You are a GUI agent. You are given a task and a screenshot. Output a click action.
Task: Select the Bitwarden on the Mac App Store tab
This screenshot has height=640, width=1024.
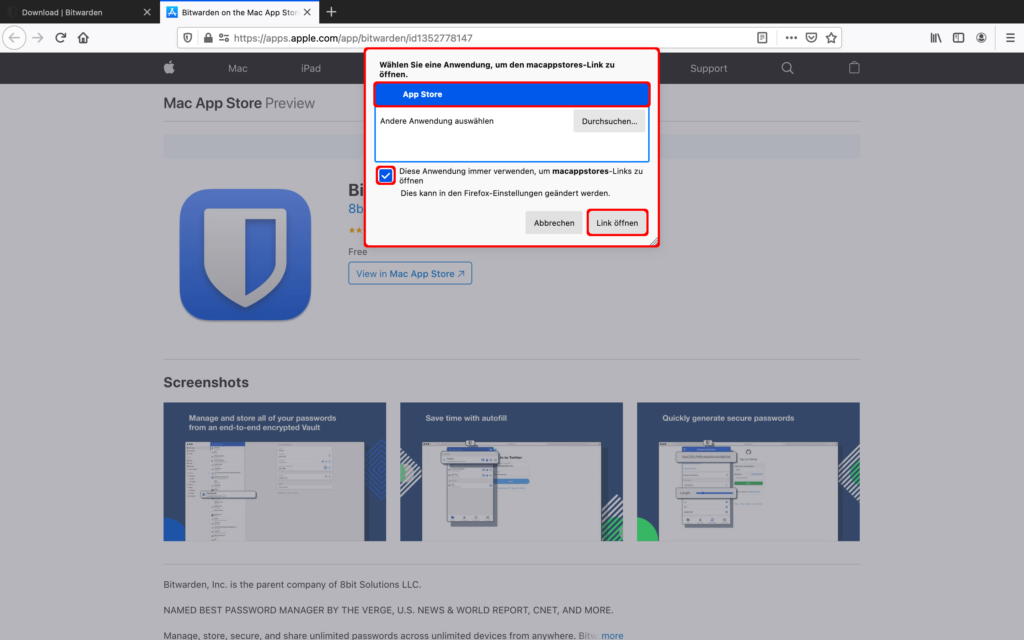pos(239,12)
